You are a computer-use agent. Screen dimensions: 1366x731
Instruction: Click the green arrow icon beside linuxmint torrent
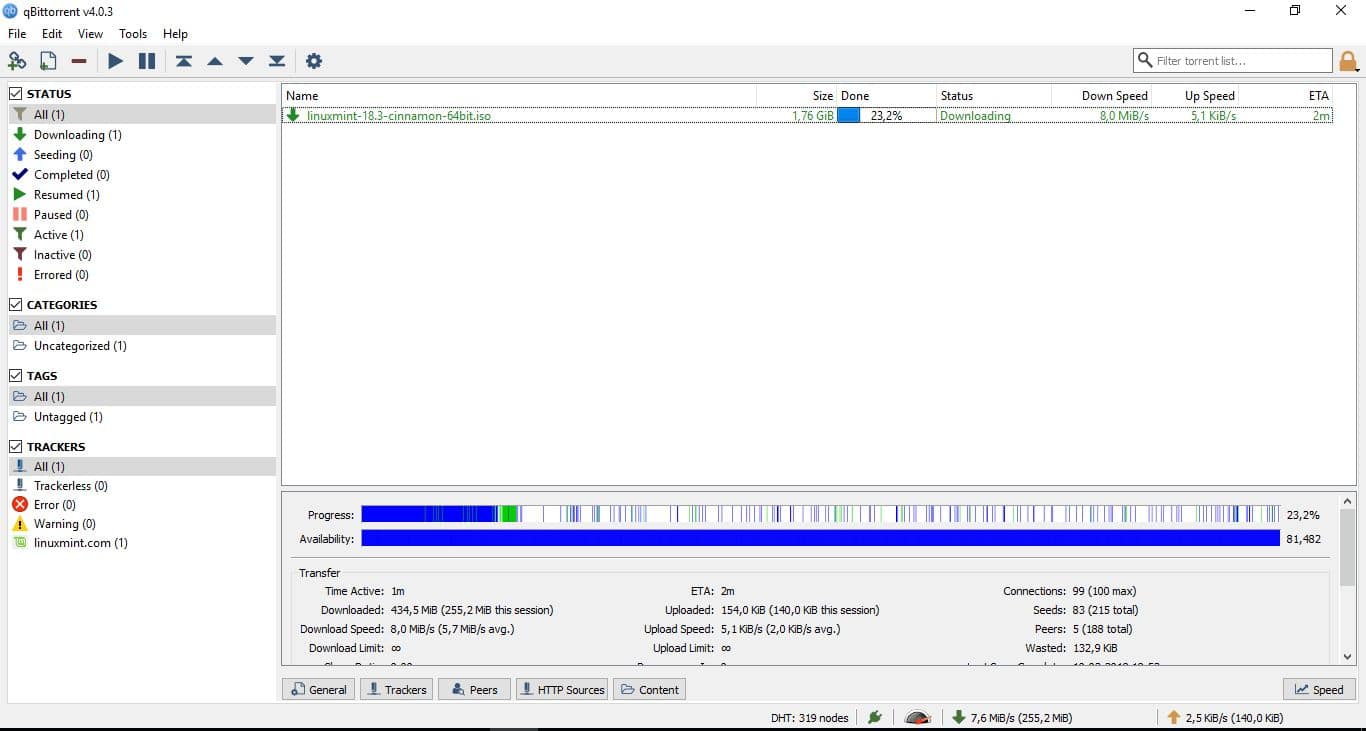point(293,115)
